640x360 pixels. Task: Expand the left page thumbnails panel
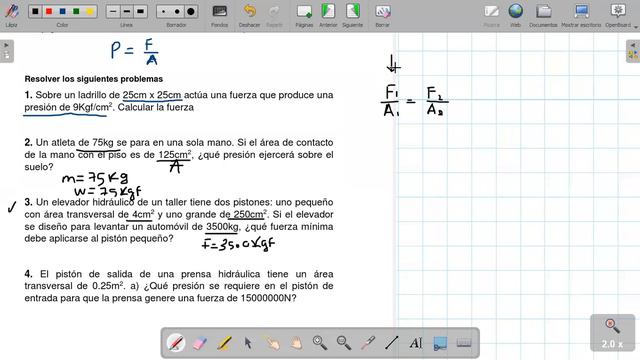pos(7,51)
